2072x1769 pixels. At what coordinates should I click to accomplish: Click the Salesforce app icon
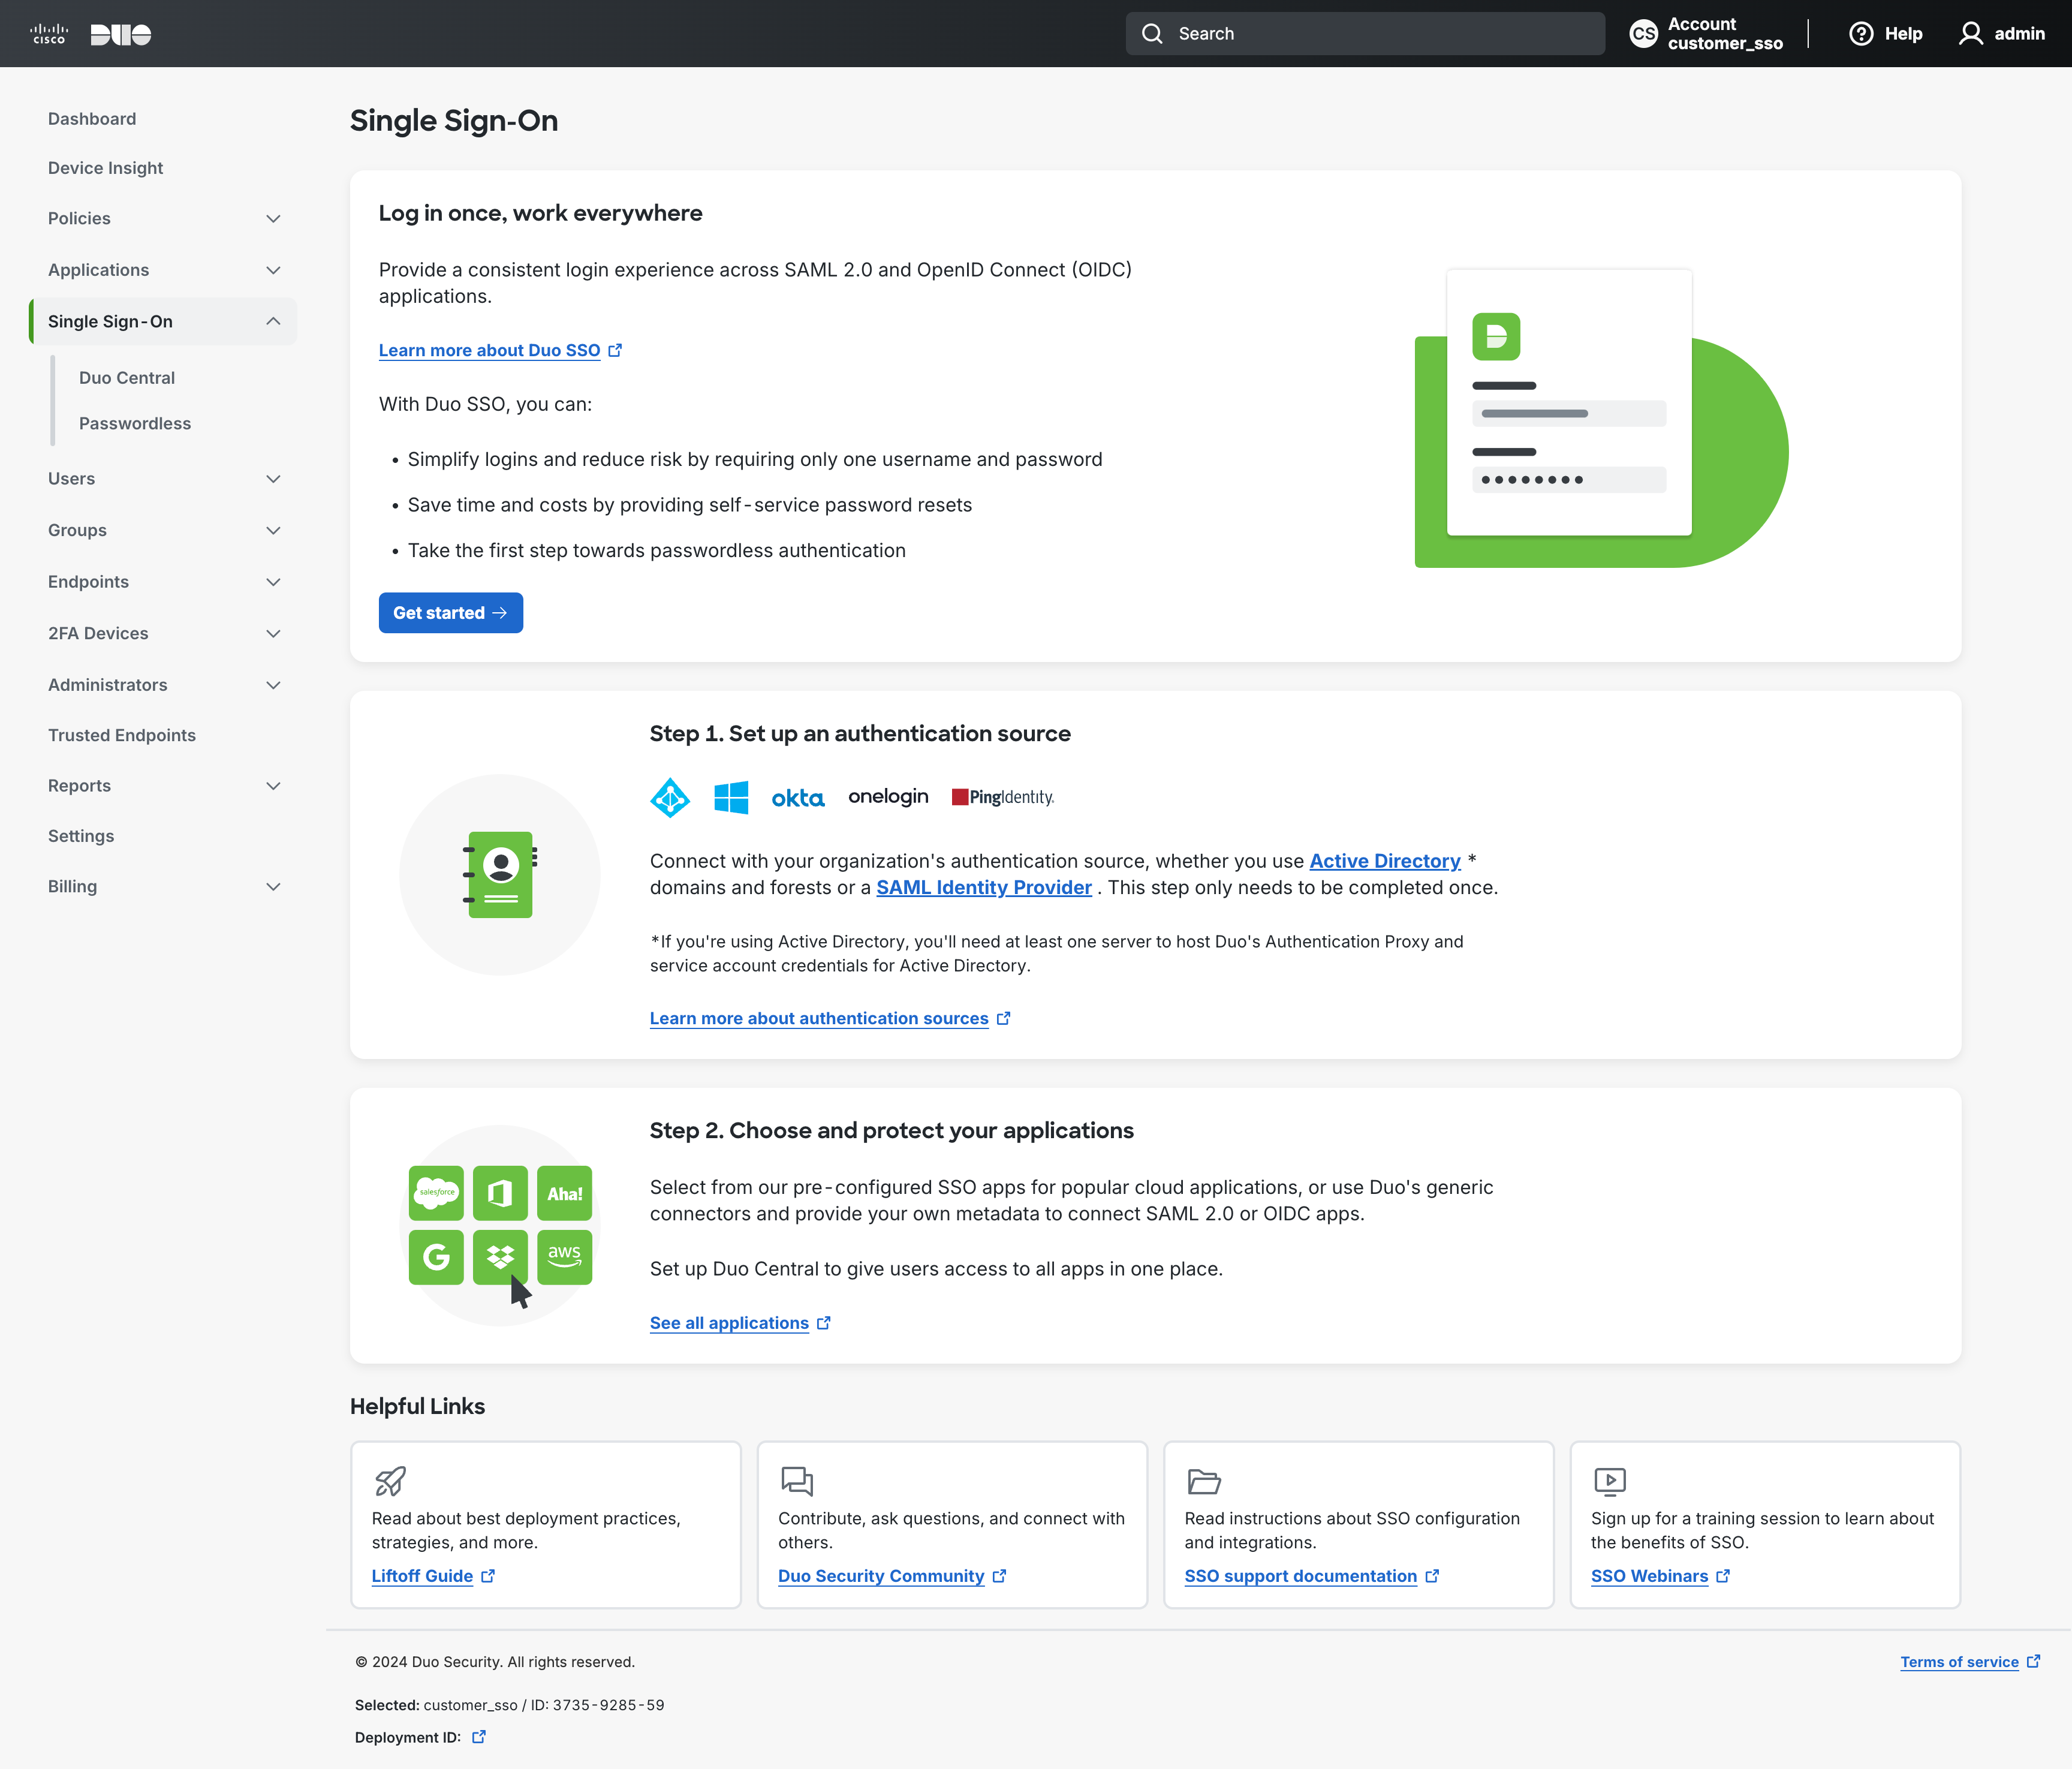[x=436, y=1192]
